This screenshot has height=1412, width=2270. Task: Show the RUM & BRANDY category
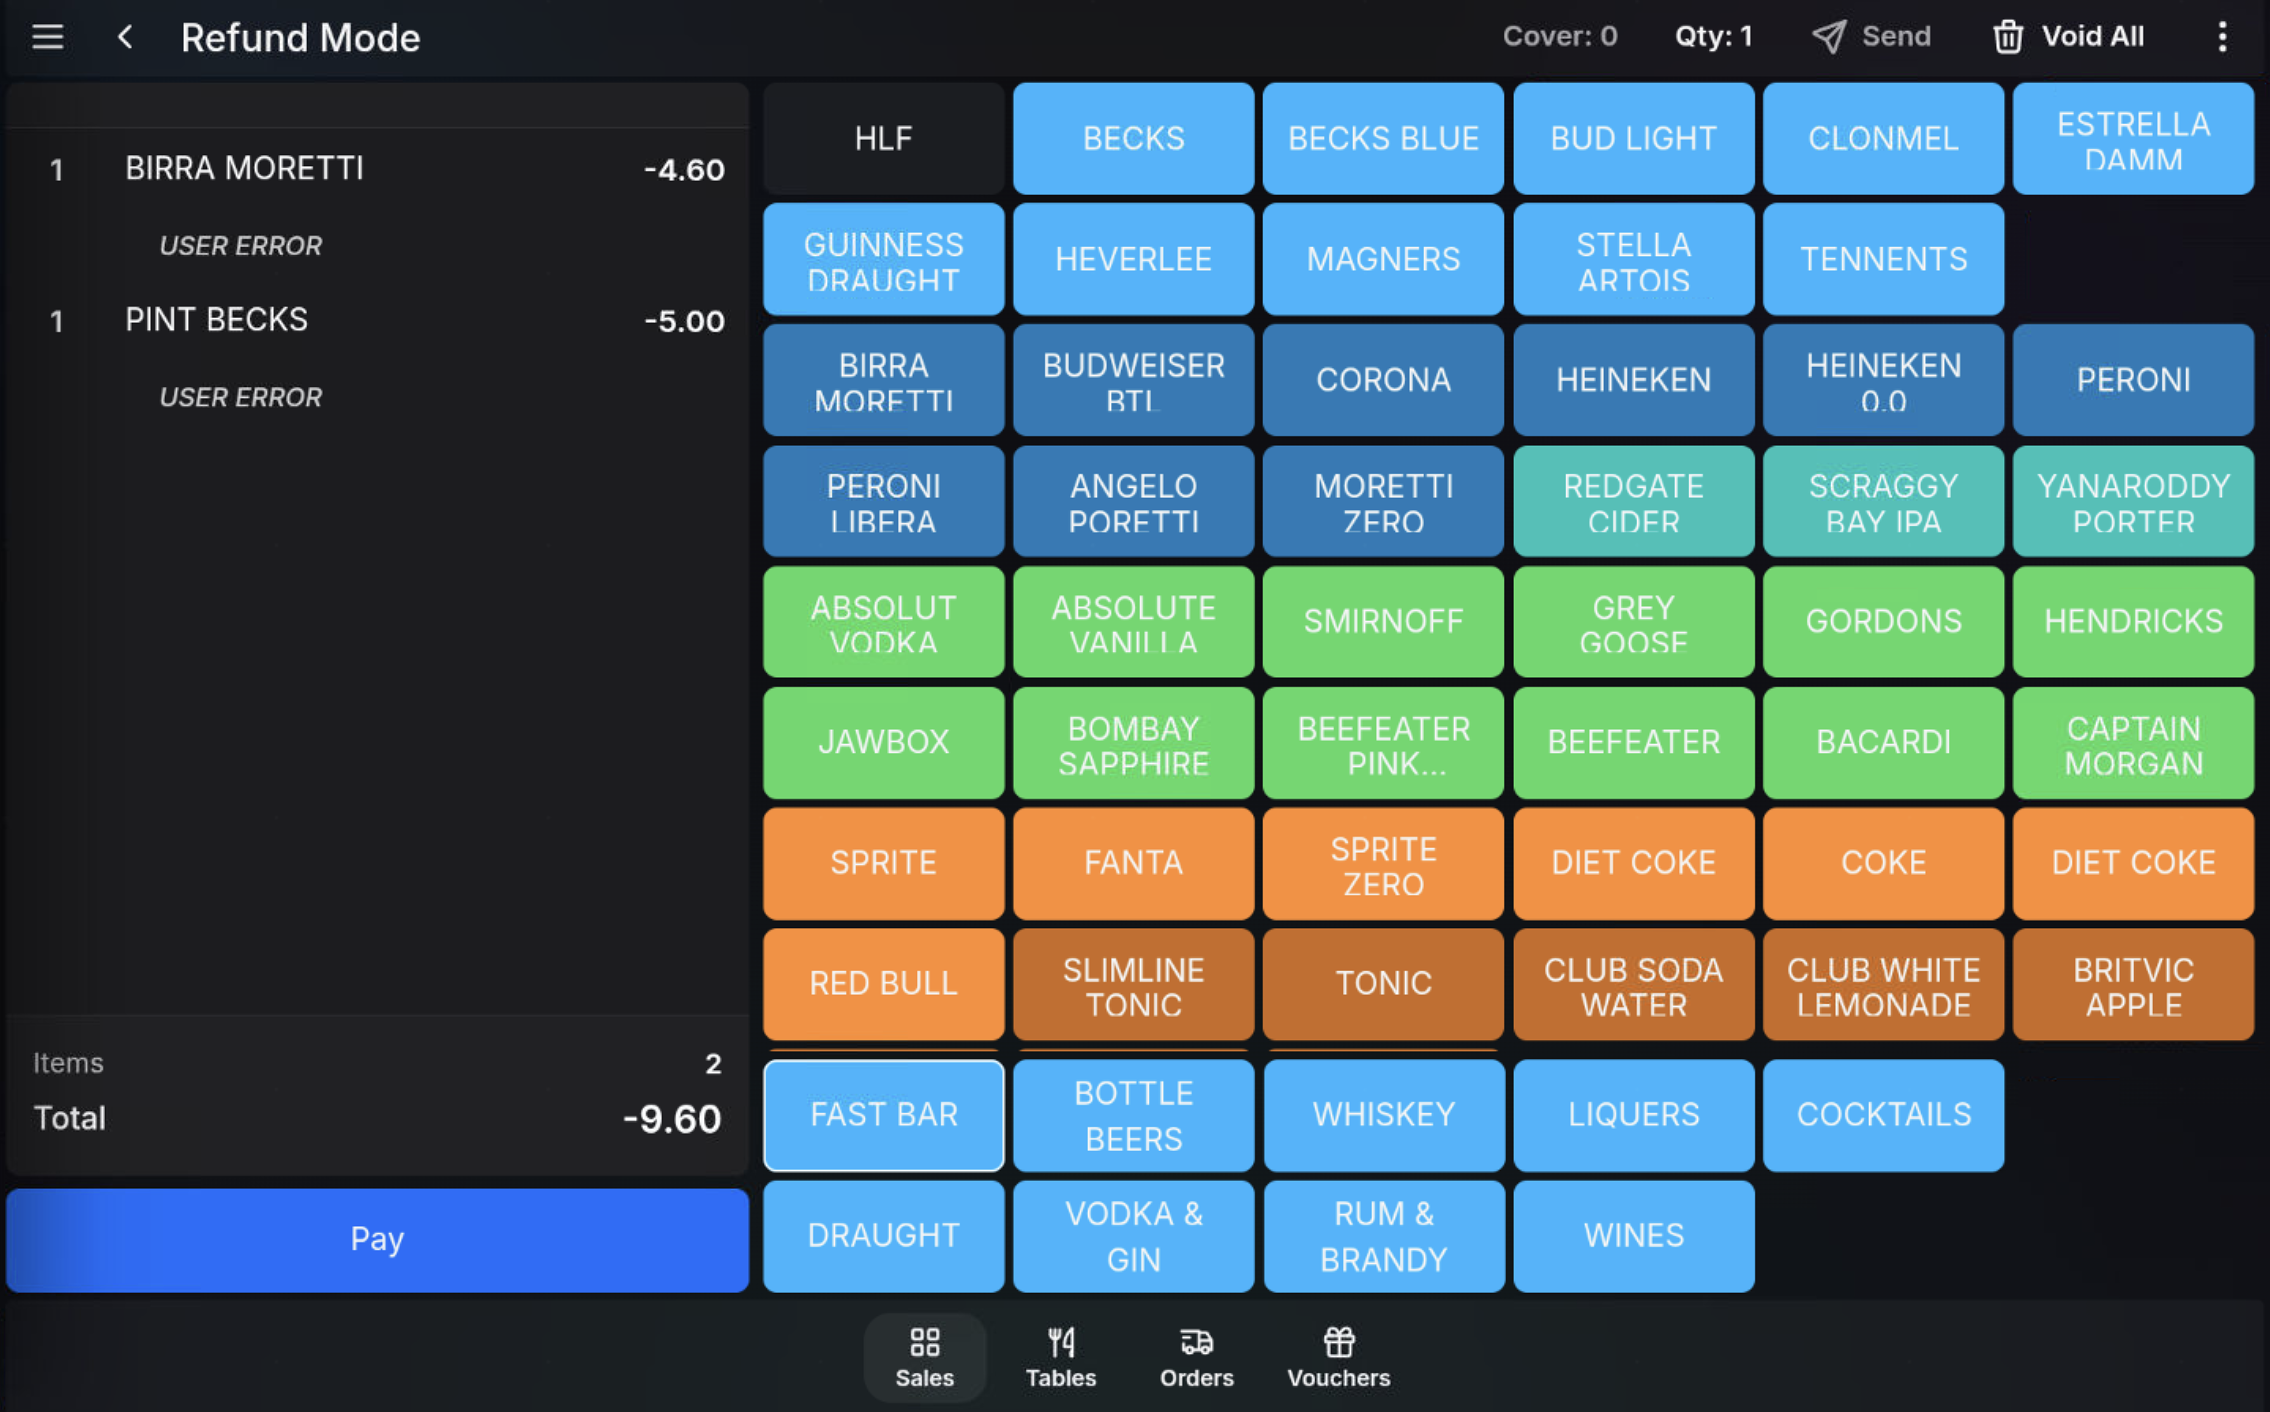[1383, 1236]
